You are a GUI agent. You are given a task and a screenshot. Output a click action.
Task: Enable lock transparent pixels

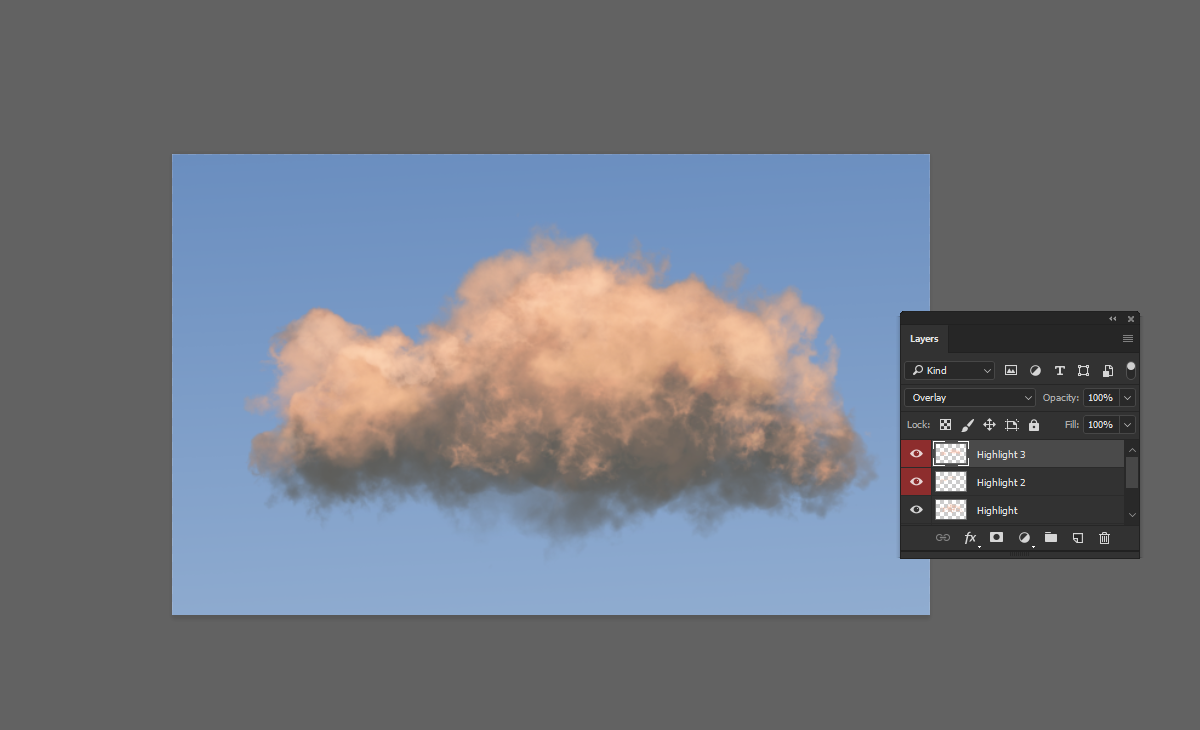[945, 424]
